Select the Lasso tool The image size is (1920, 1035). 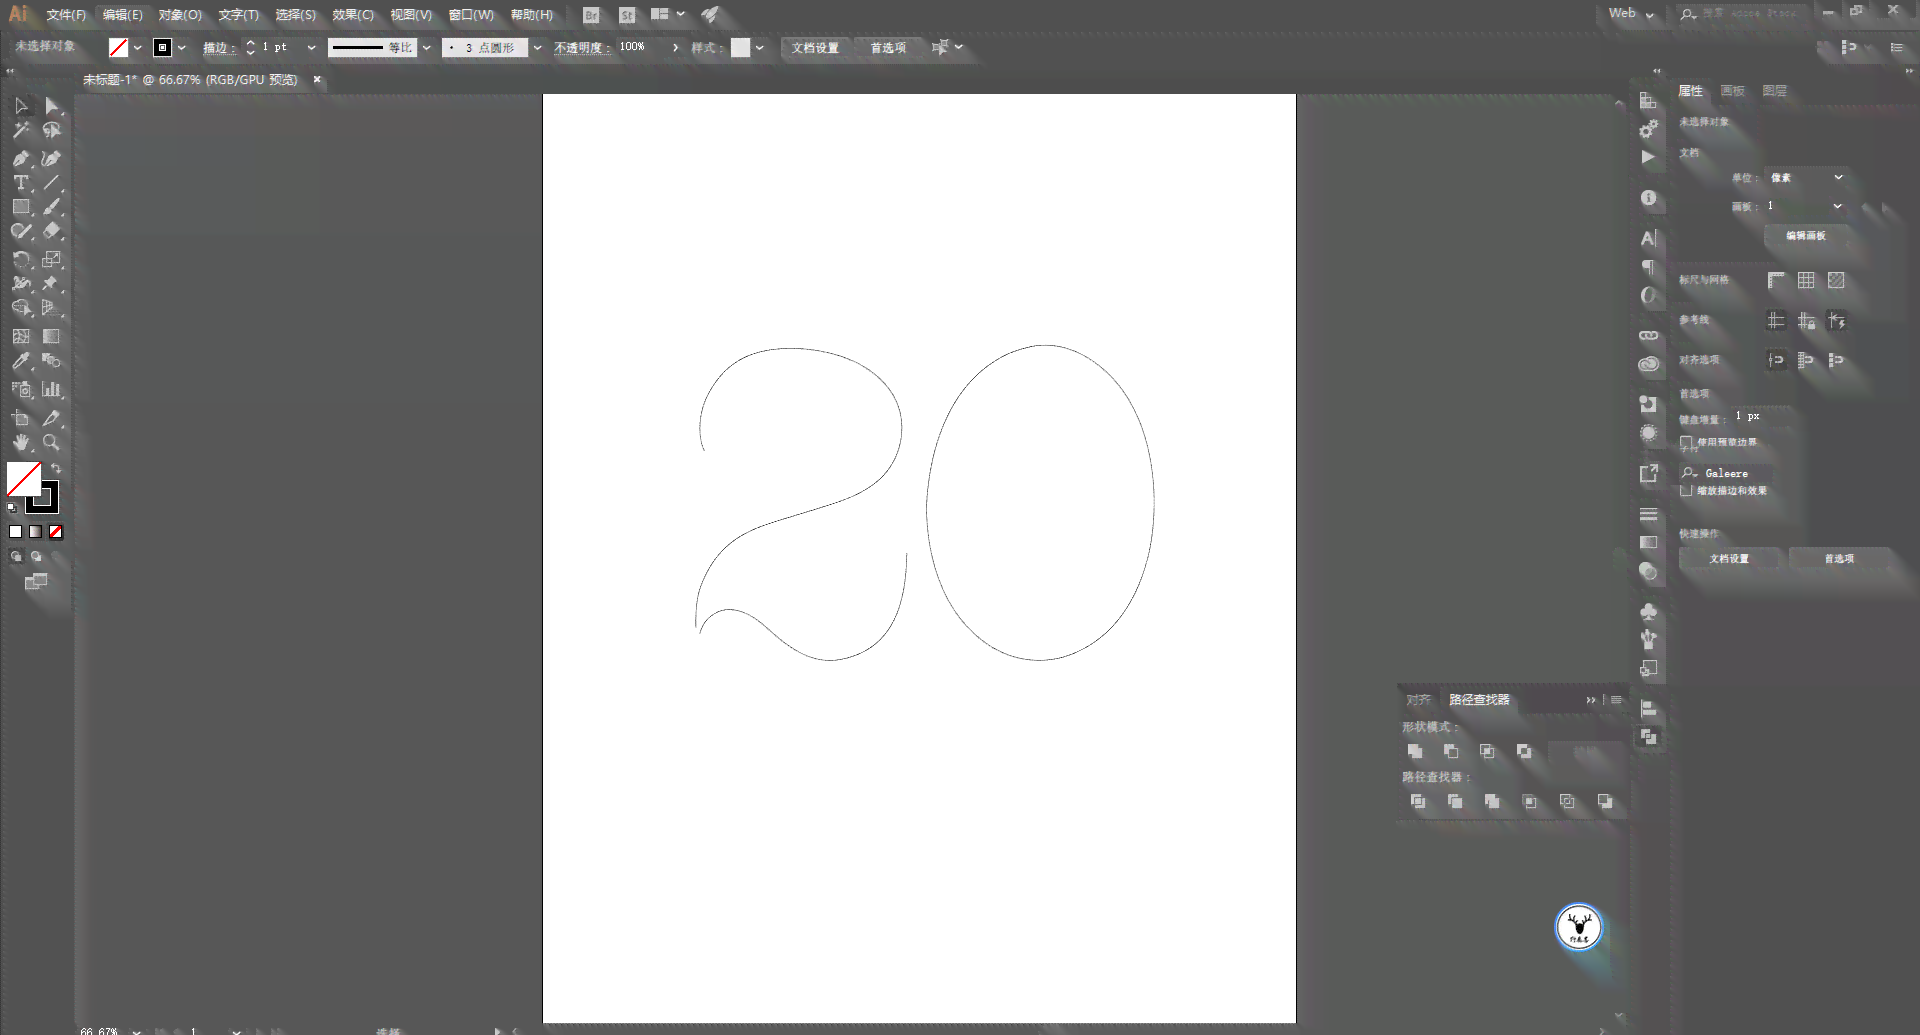point(52,131)
